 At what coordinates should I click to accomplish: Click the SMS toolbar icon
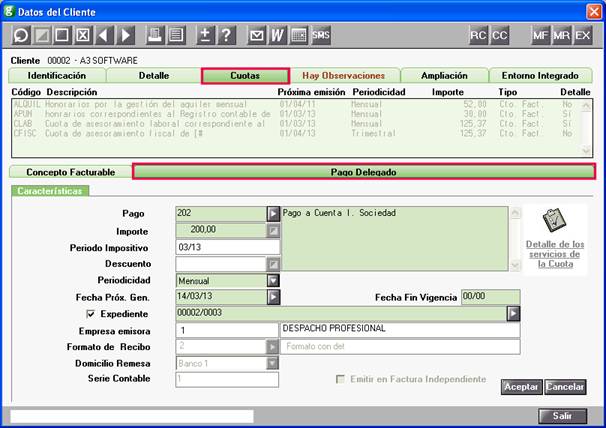(321, 36)
